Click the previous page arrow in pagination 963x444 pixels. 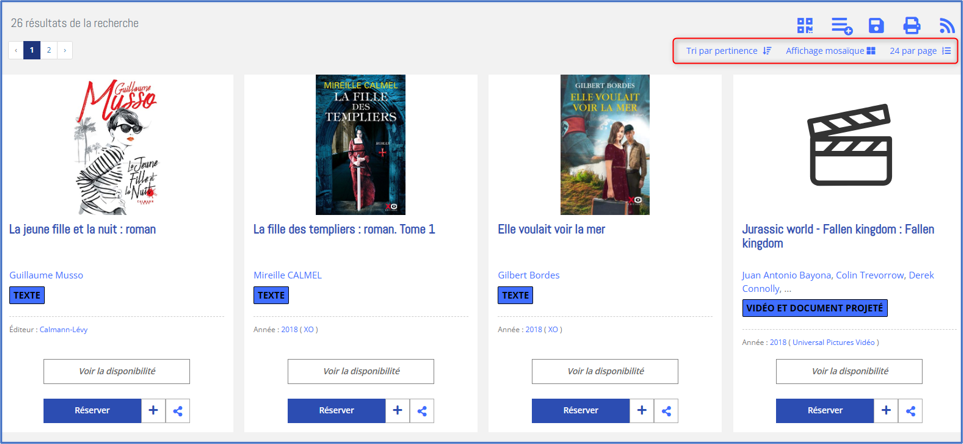click(x=16, y=50)
